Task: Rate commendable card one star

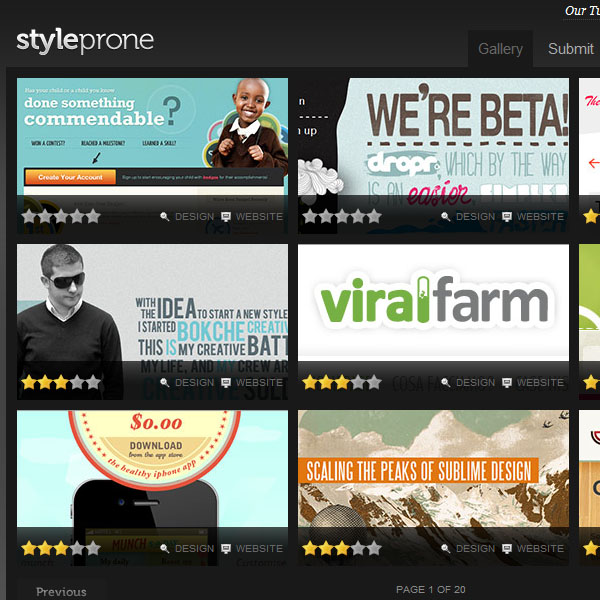Action: pos(29,216)
